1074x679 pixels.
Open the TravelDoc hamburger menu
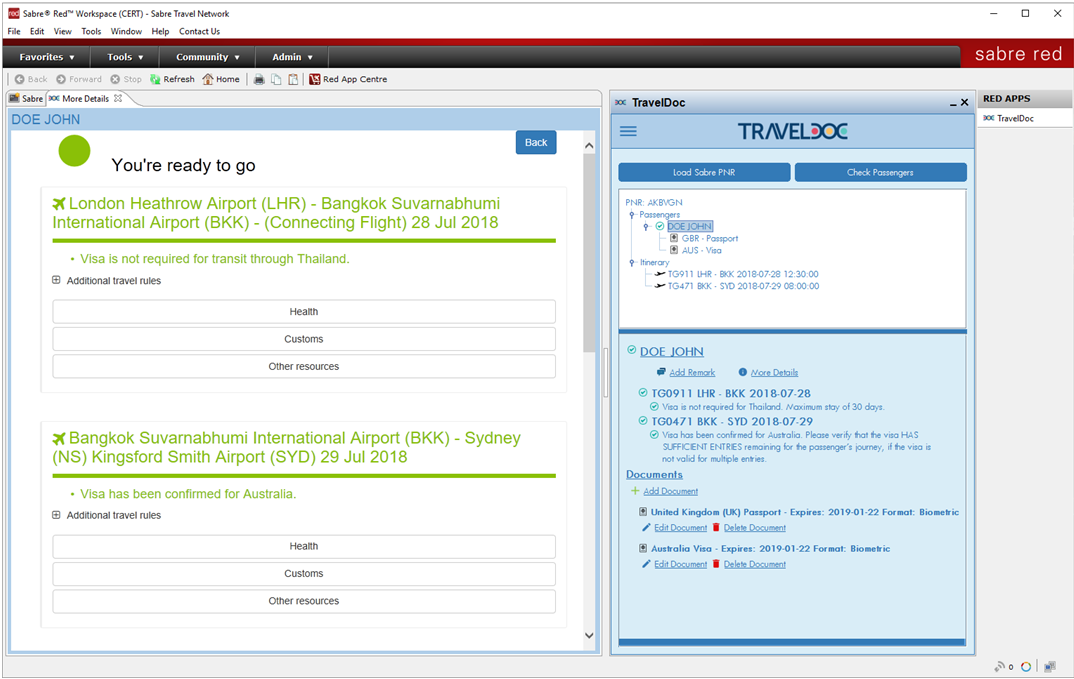(628, 132)
